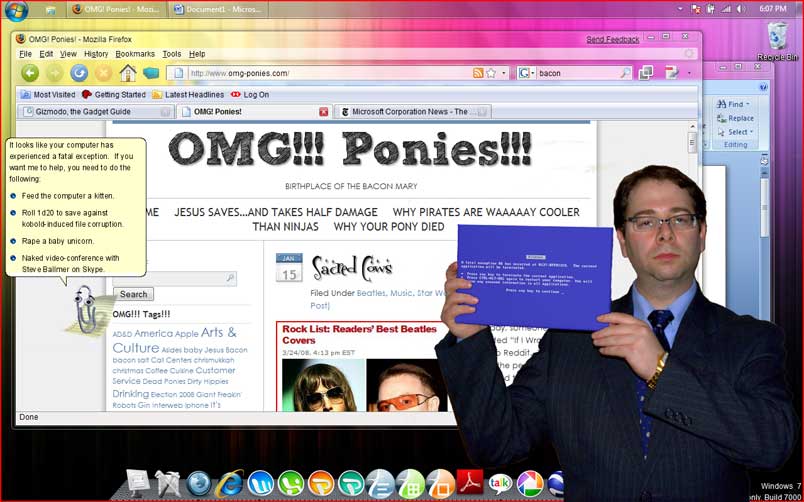Click the blue W dock icon

click(x=260, y=483)
